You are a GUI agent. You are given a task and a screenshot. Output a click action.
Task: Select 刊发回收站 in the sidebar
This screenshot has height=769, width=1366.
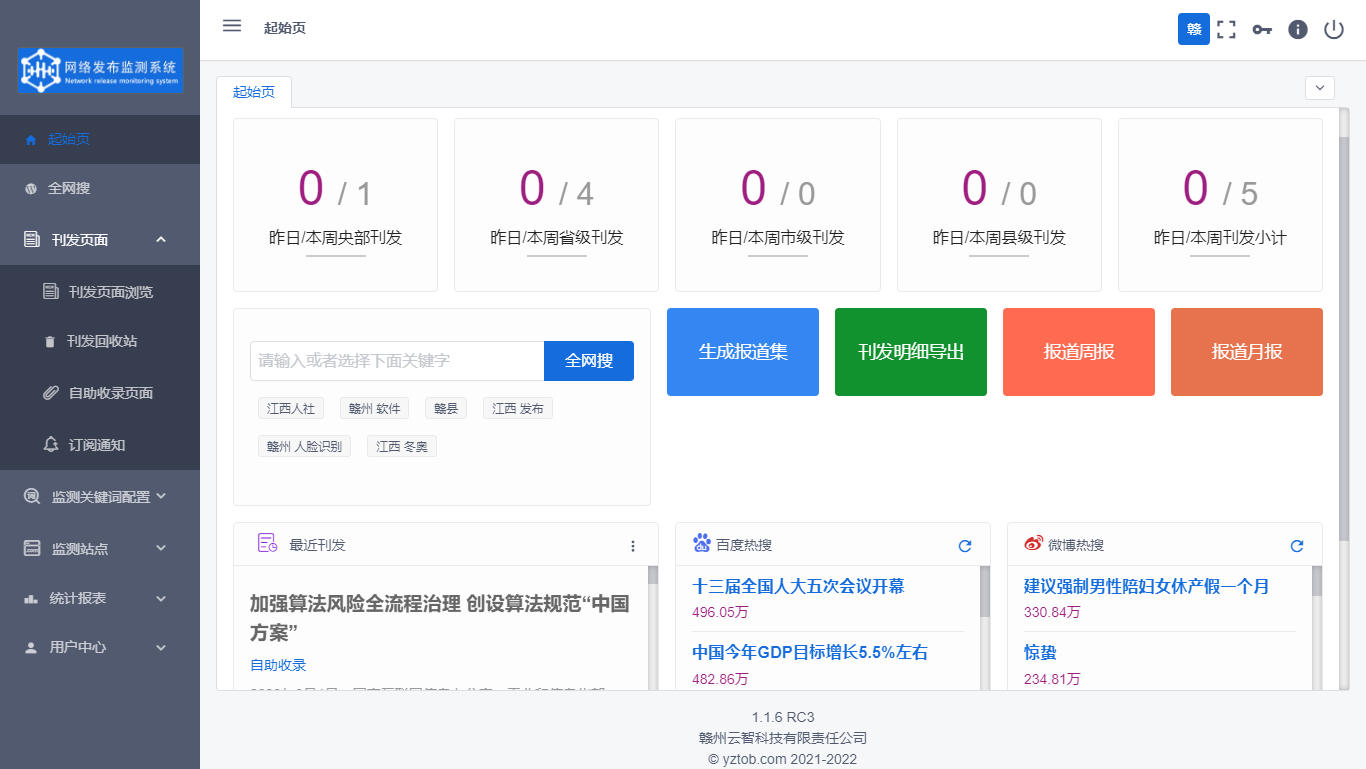click(x=100, y=341)
